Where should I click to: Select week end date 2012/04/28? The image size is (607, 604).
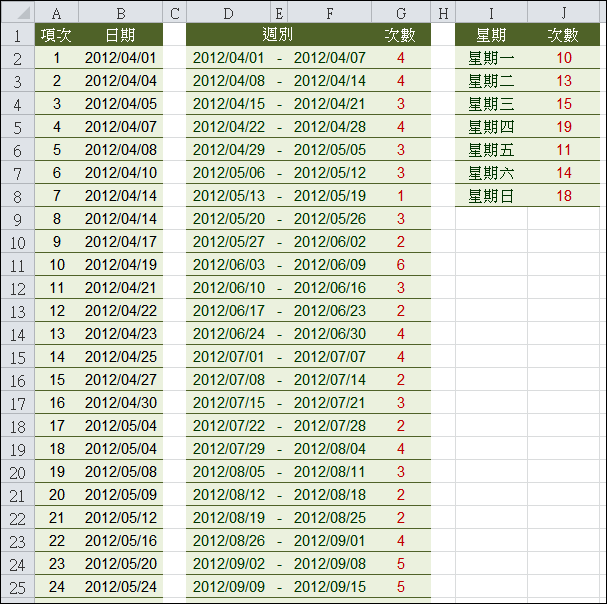(329, 127)
